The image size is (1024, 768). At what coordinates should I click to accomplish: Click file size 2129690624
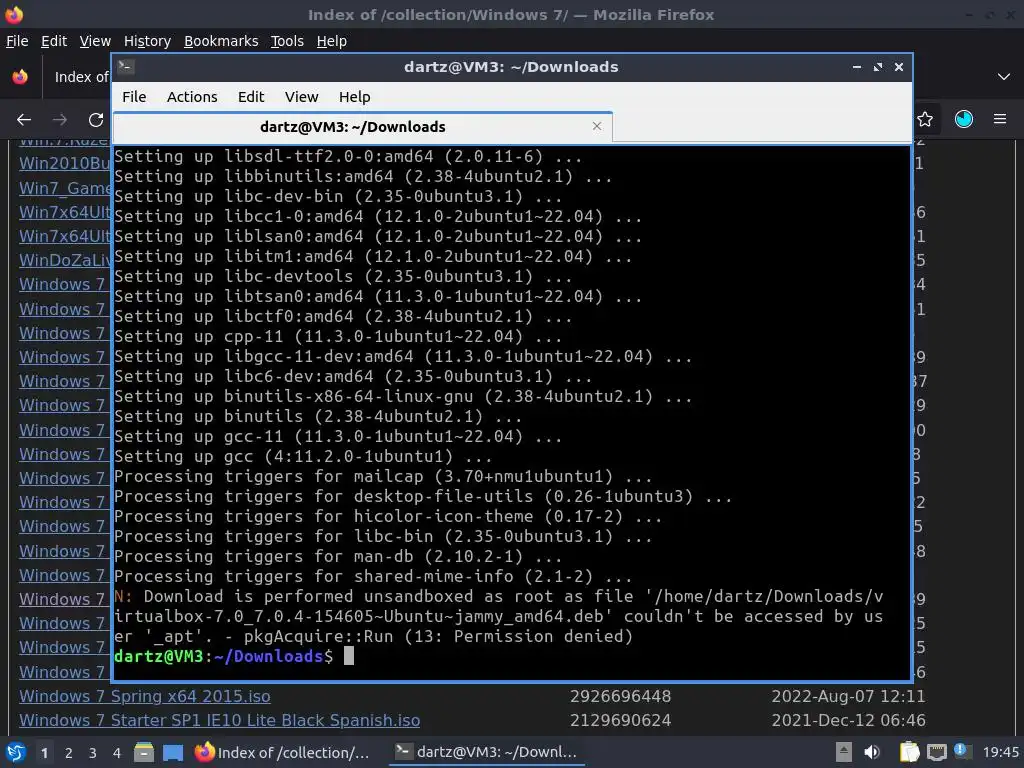click(620, 720)
